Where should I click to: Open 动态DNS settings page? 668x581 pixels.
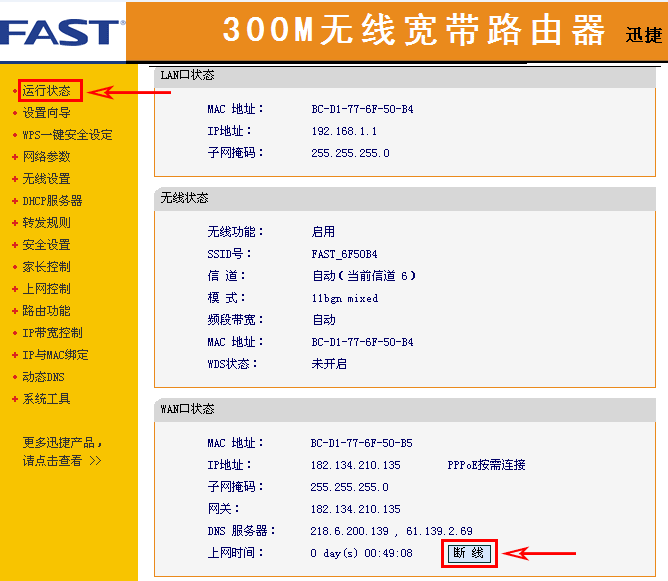tap(43, 377)
